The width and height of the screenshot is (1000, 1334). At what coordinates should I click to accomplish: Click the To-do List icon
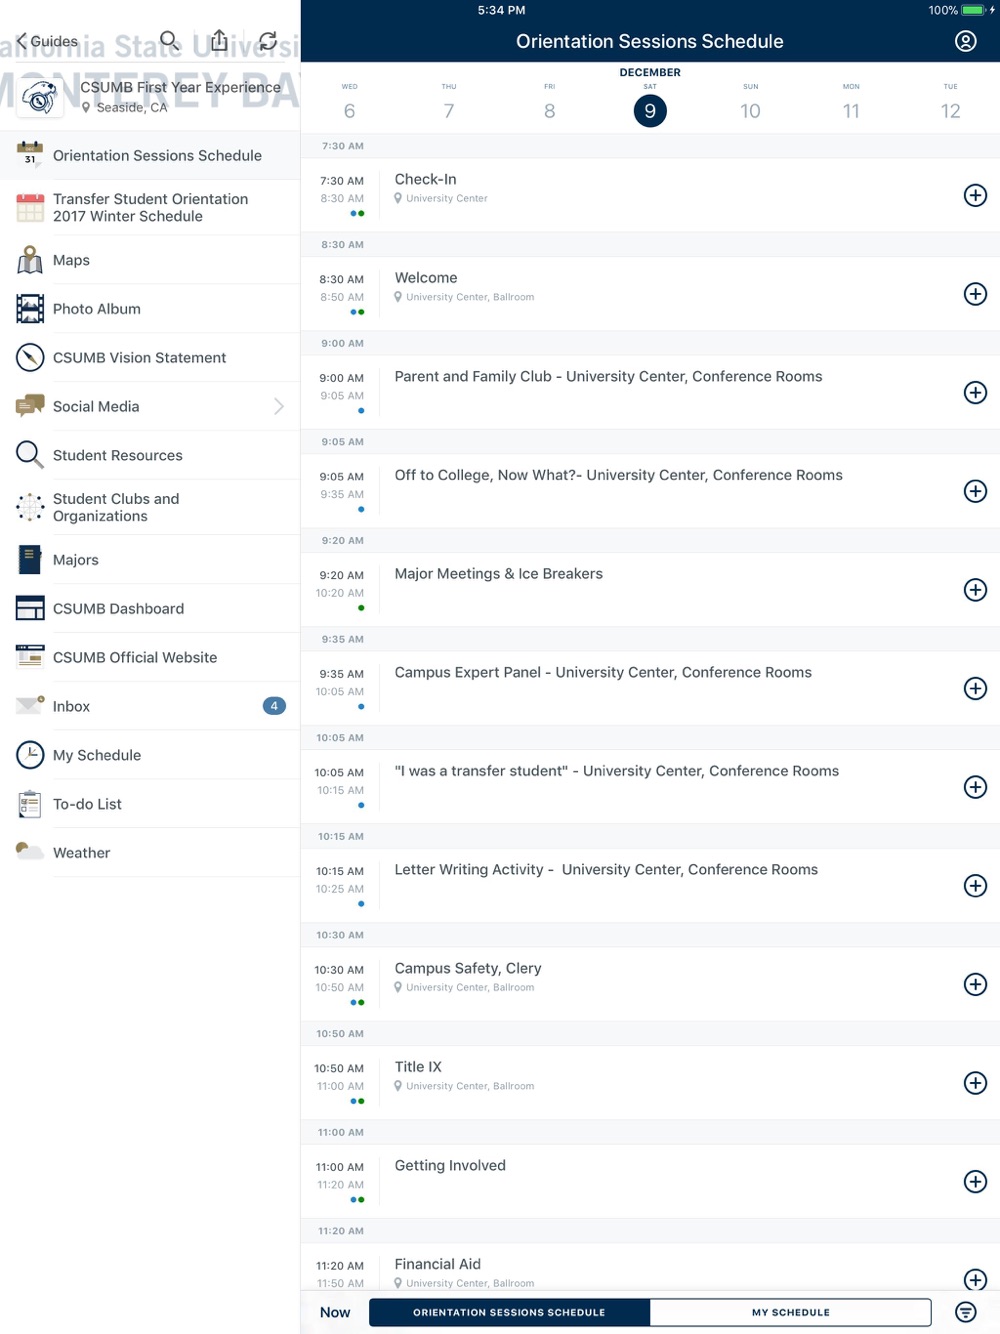point(30,804)
